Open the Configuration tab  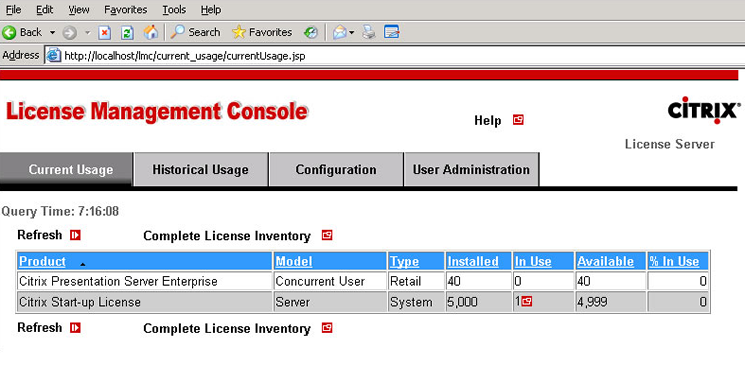tap(336, 170)
